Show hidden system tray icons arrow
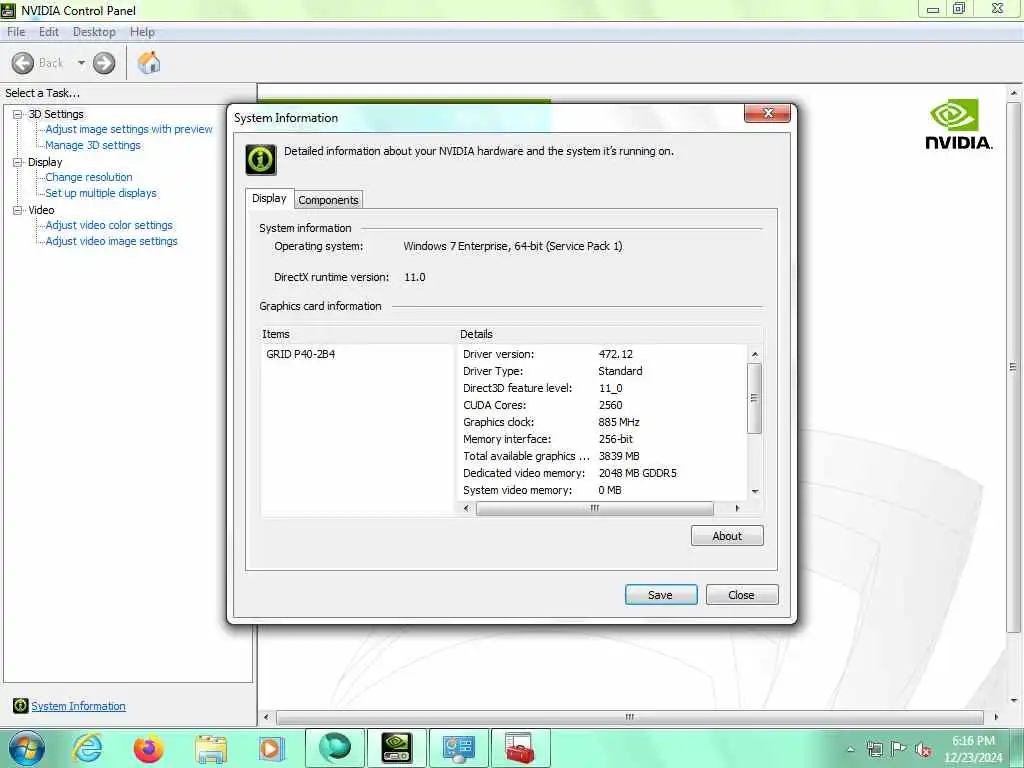The image size is (1024, 768). [x=851, y=749]
